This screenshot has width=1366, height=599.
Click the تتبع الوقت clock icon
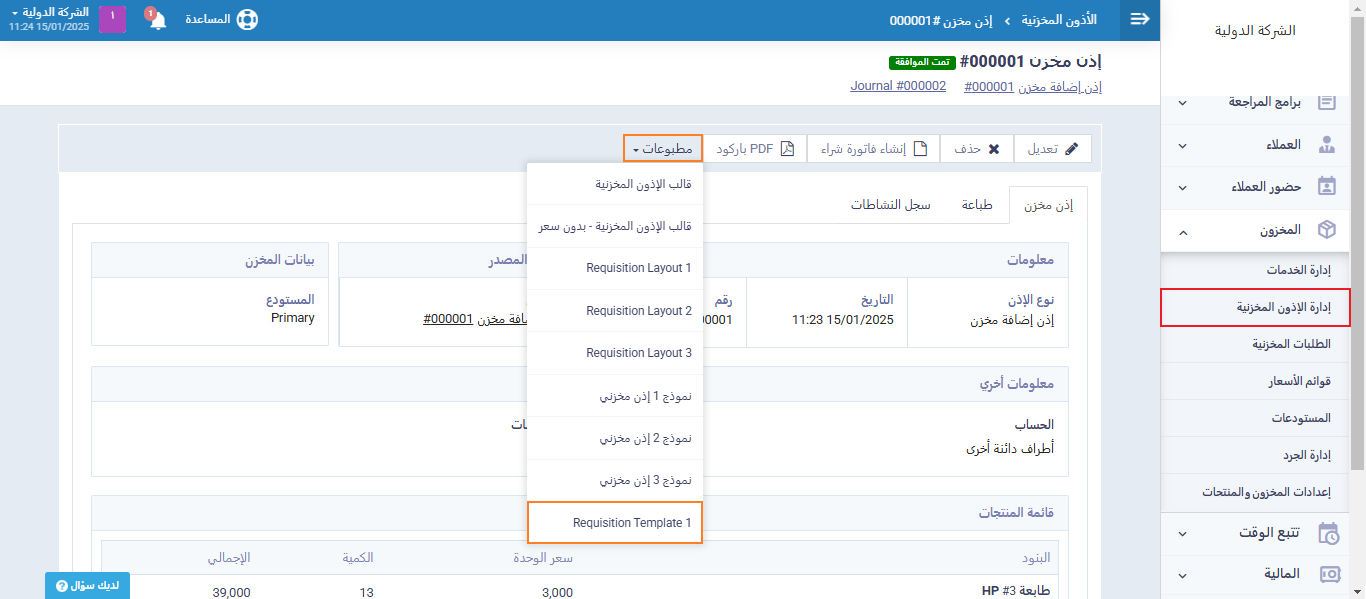(x=1328, y=533)
